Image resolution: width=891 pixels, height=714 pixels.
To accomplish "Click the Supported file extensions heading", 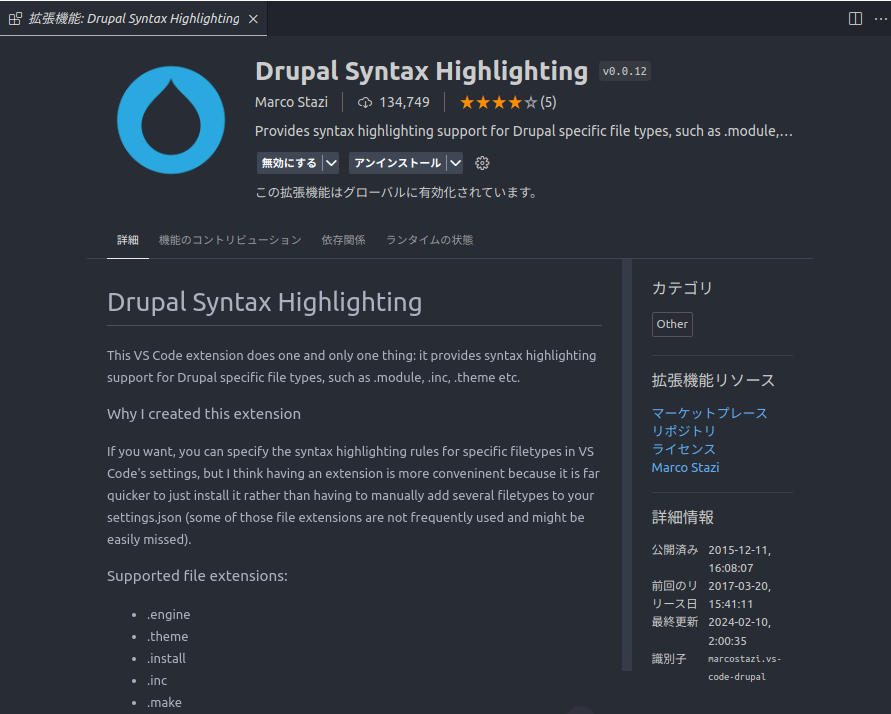I will 197,576.
